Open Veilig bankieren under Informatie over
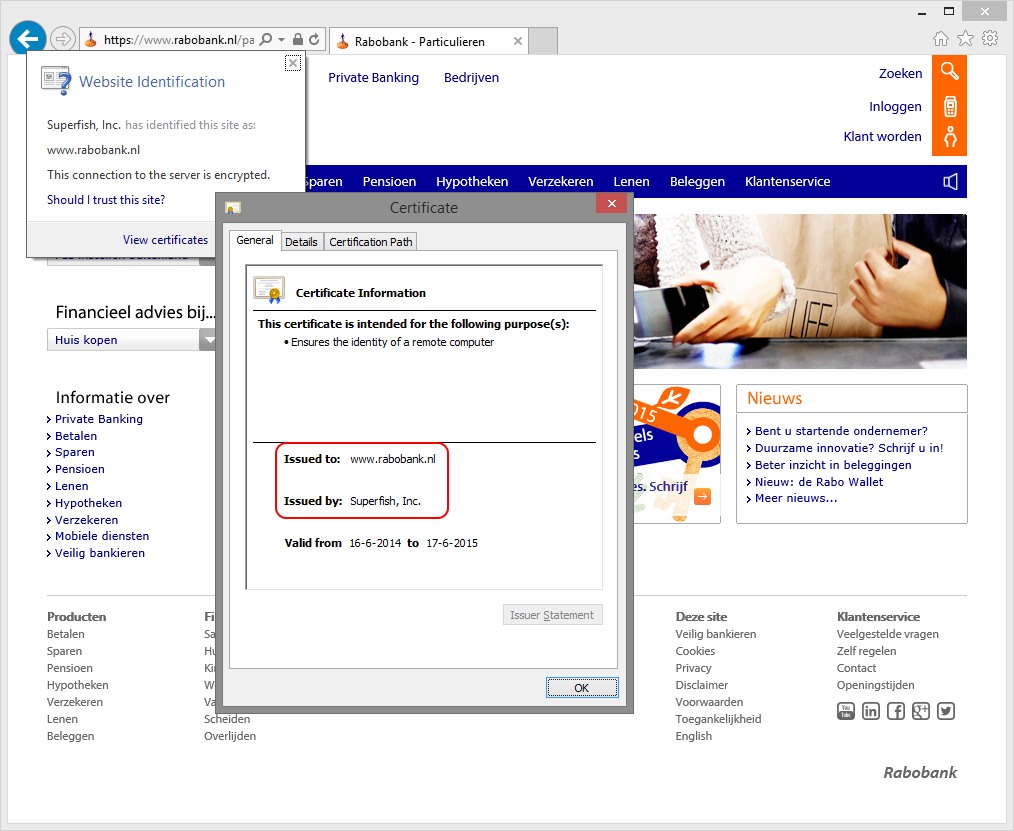This screenshot has width=1014, height=831. pyautogui.click(x=100, y=553)
